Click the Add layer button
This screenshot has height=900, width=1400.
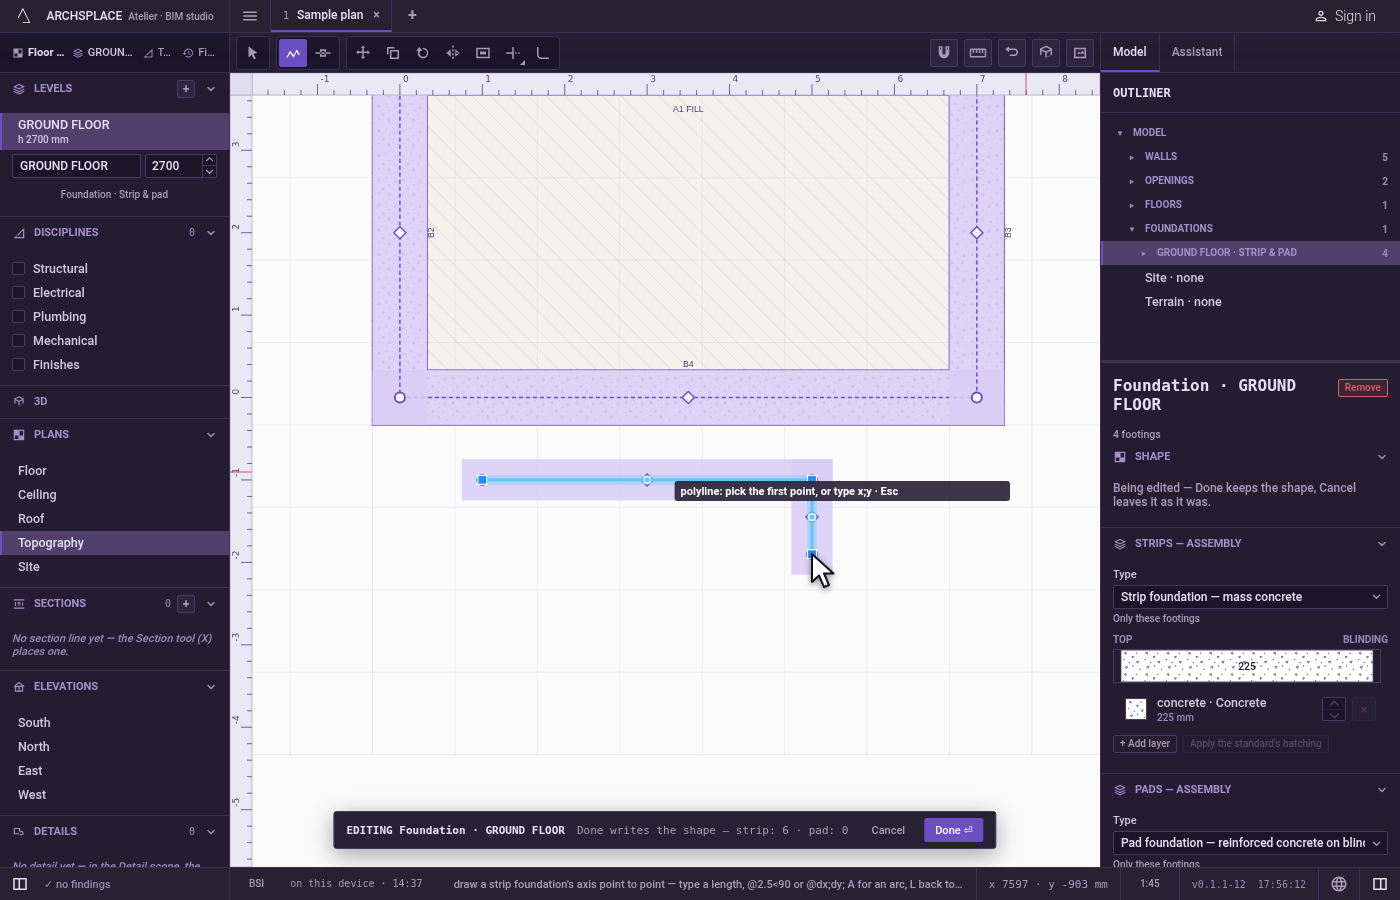1145,744
